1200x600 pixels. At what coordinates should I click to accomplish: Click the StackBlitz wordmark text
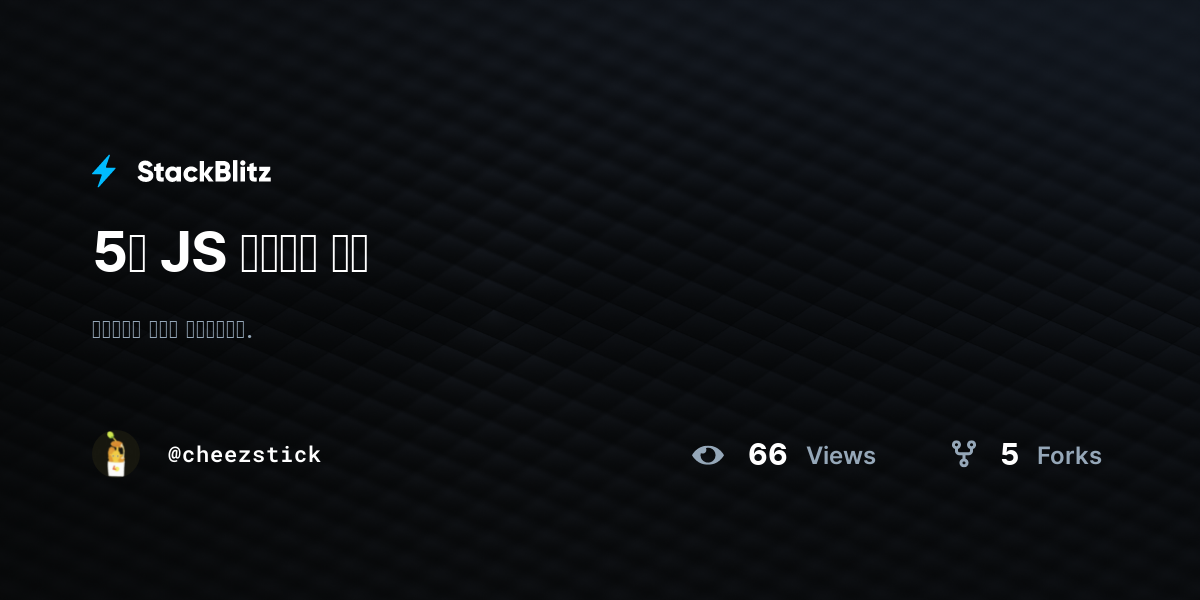point(204,172)
